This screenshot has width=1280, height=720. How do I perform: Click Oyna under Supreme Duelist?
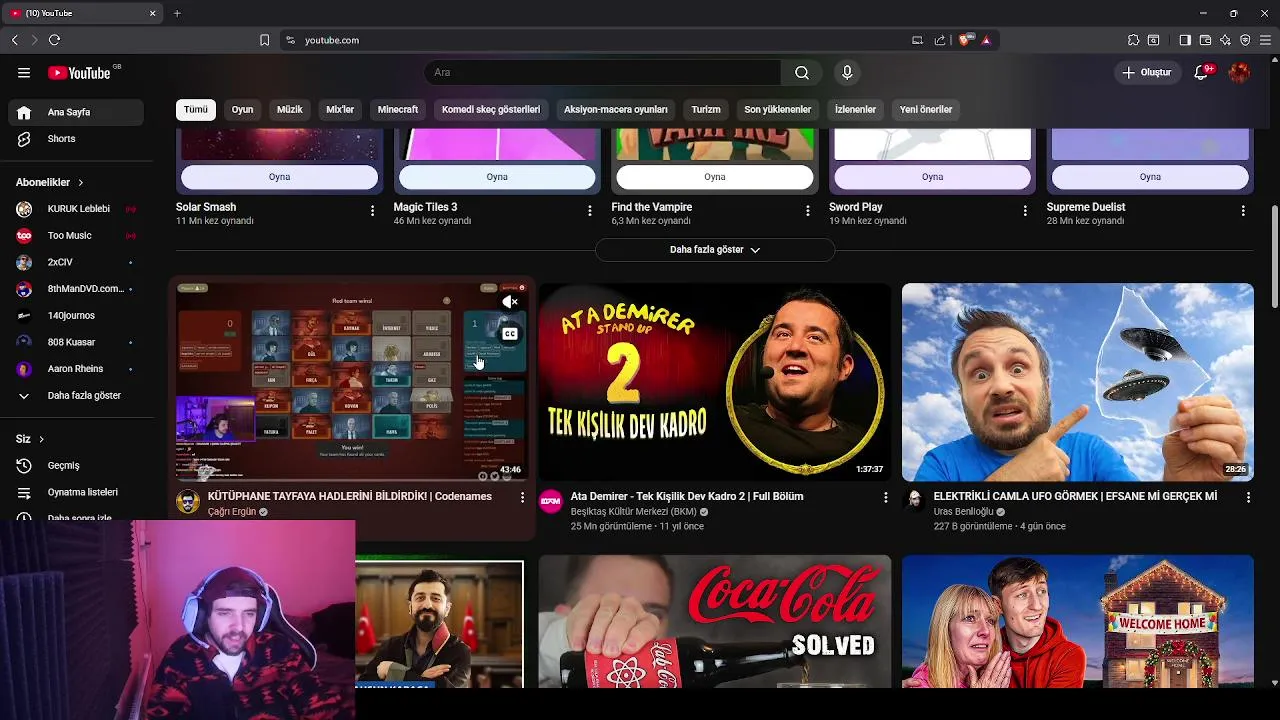1150,177
